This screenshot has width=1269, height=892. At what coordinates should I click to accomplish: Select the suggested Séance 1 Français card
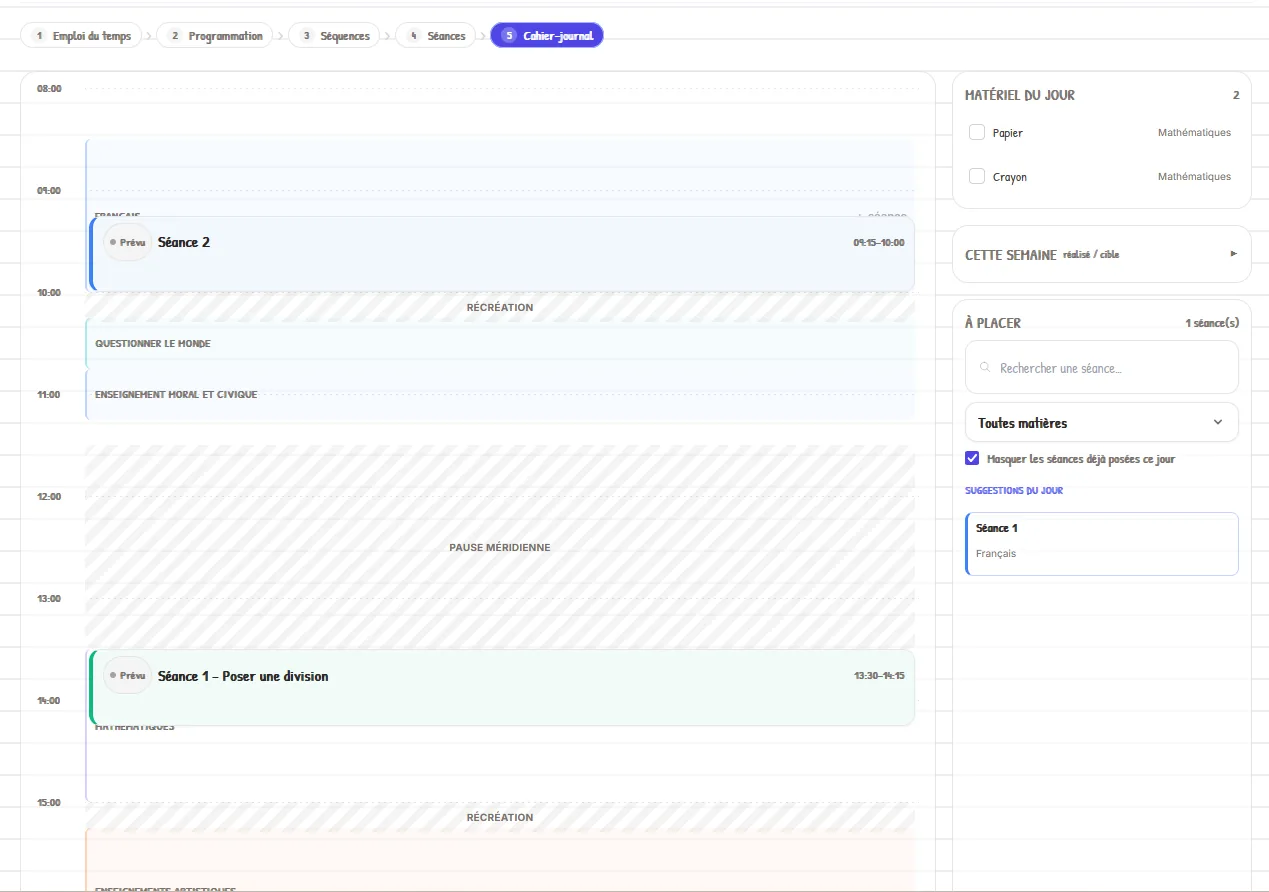click(x=1102, y=544)
